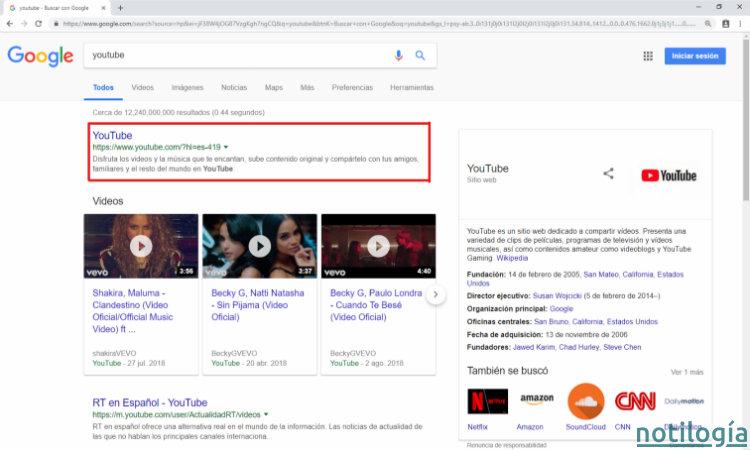This screenshot has width=750, height=450.
Task: Close the youtube browser tab
Action: [104, 8]
